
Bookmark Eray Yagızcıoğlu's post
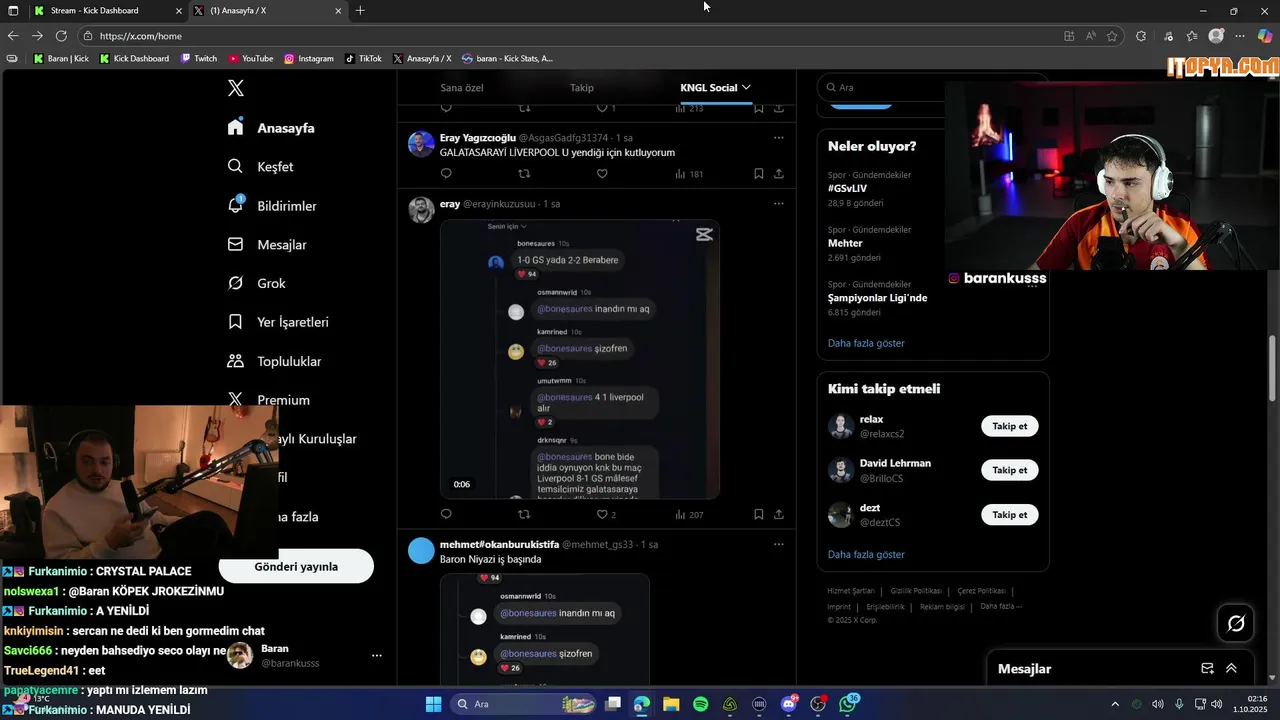[x=759, y=174]
